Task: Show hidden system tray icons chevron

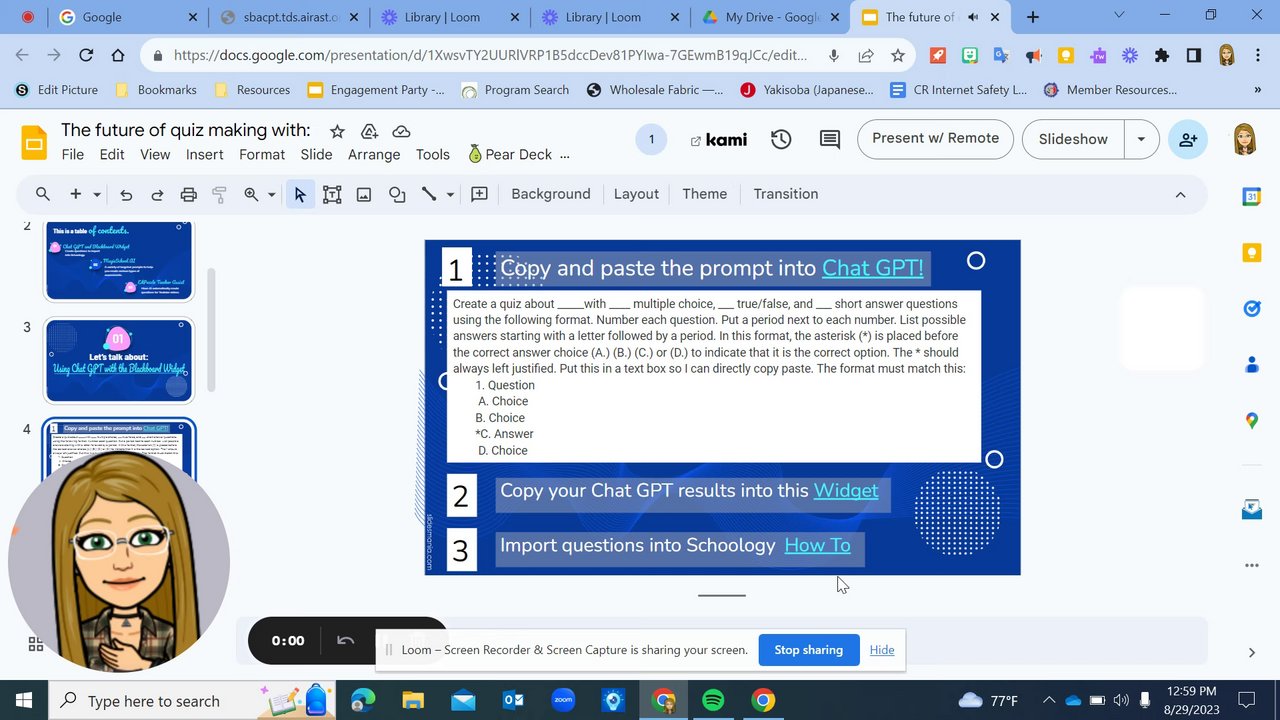Action: click(1048, 700)
